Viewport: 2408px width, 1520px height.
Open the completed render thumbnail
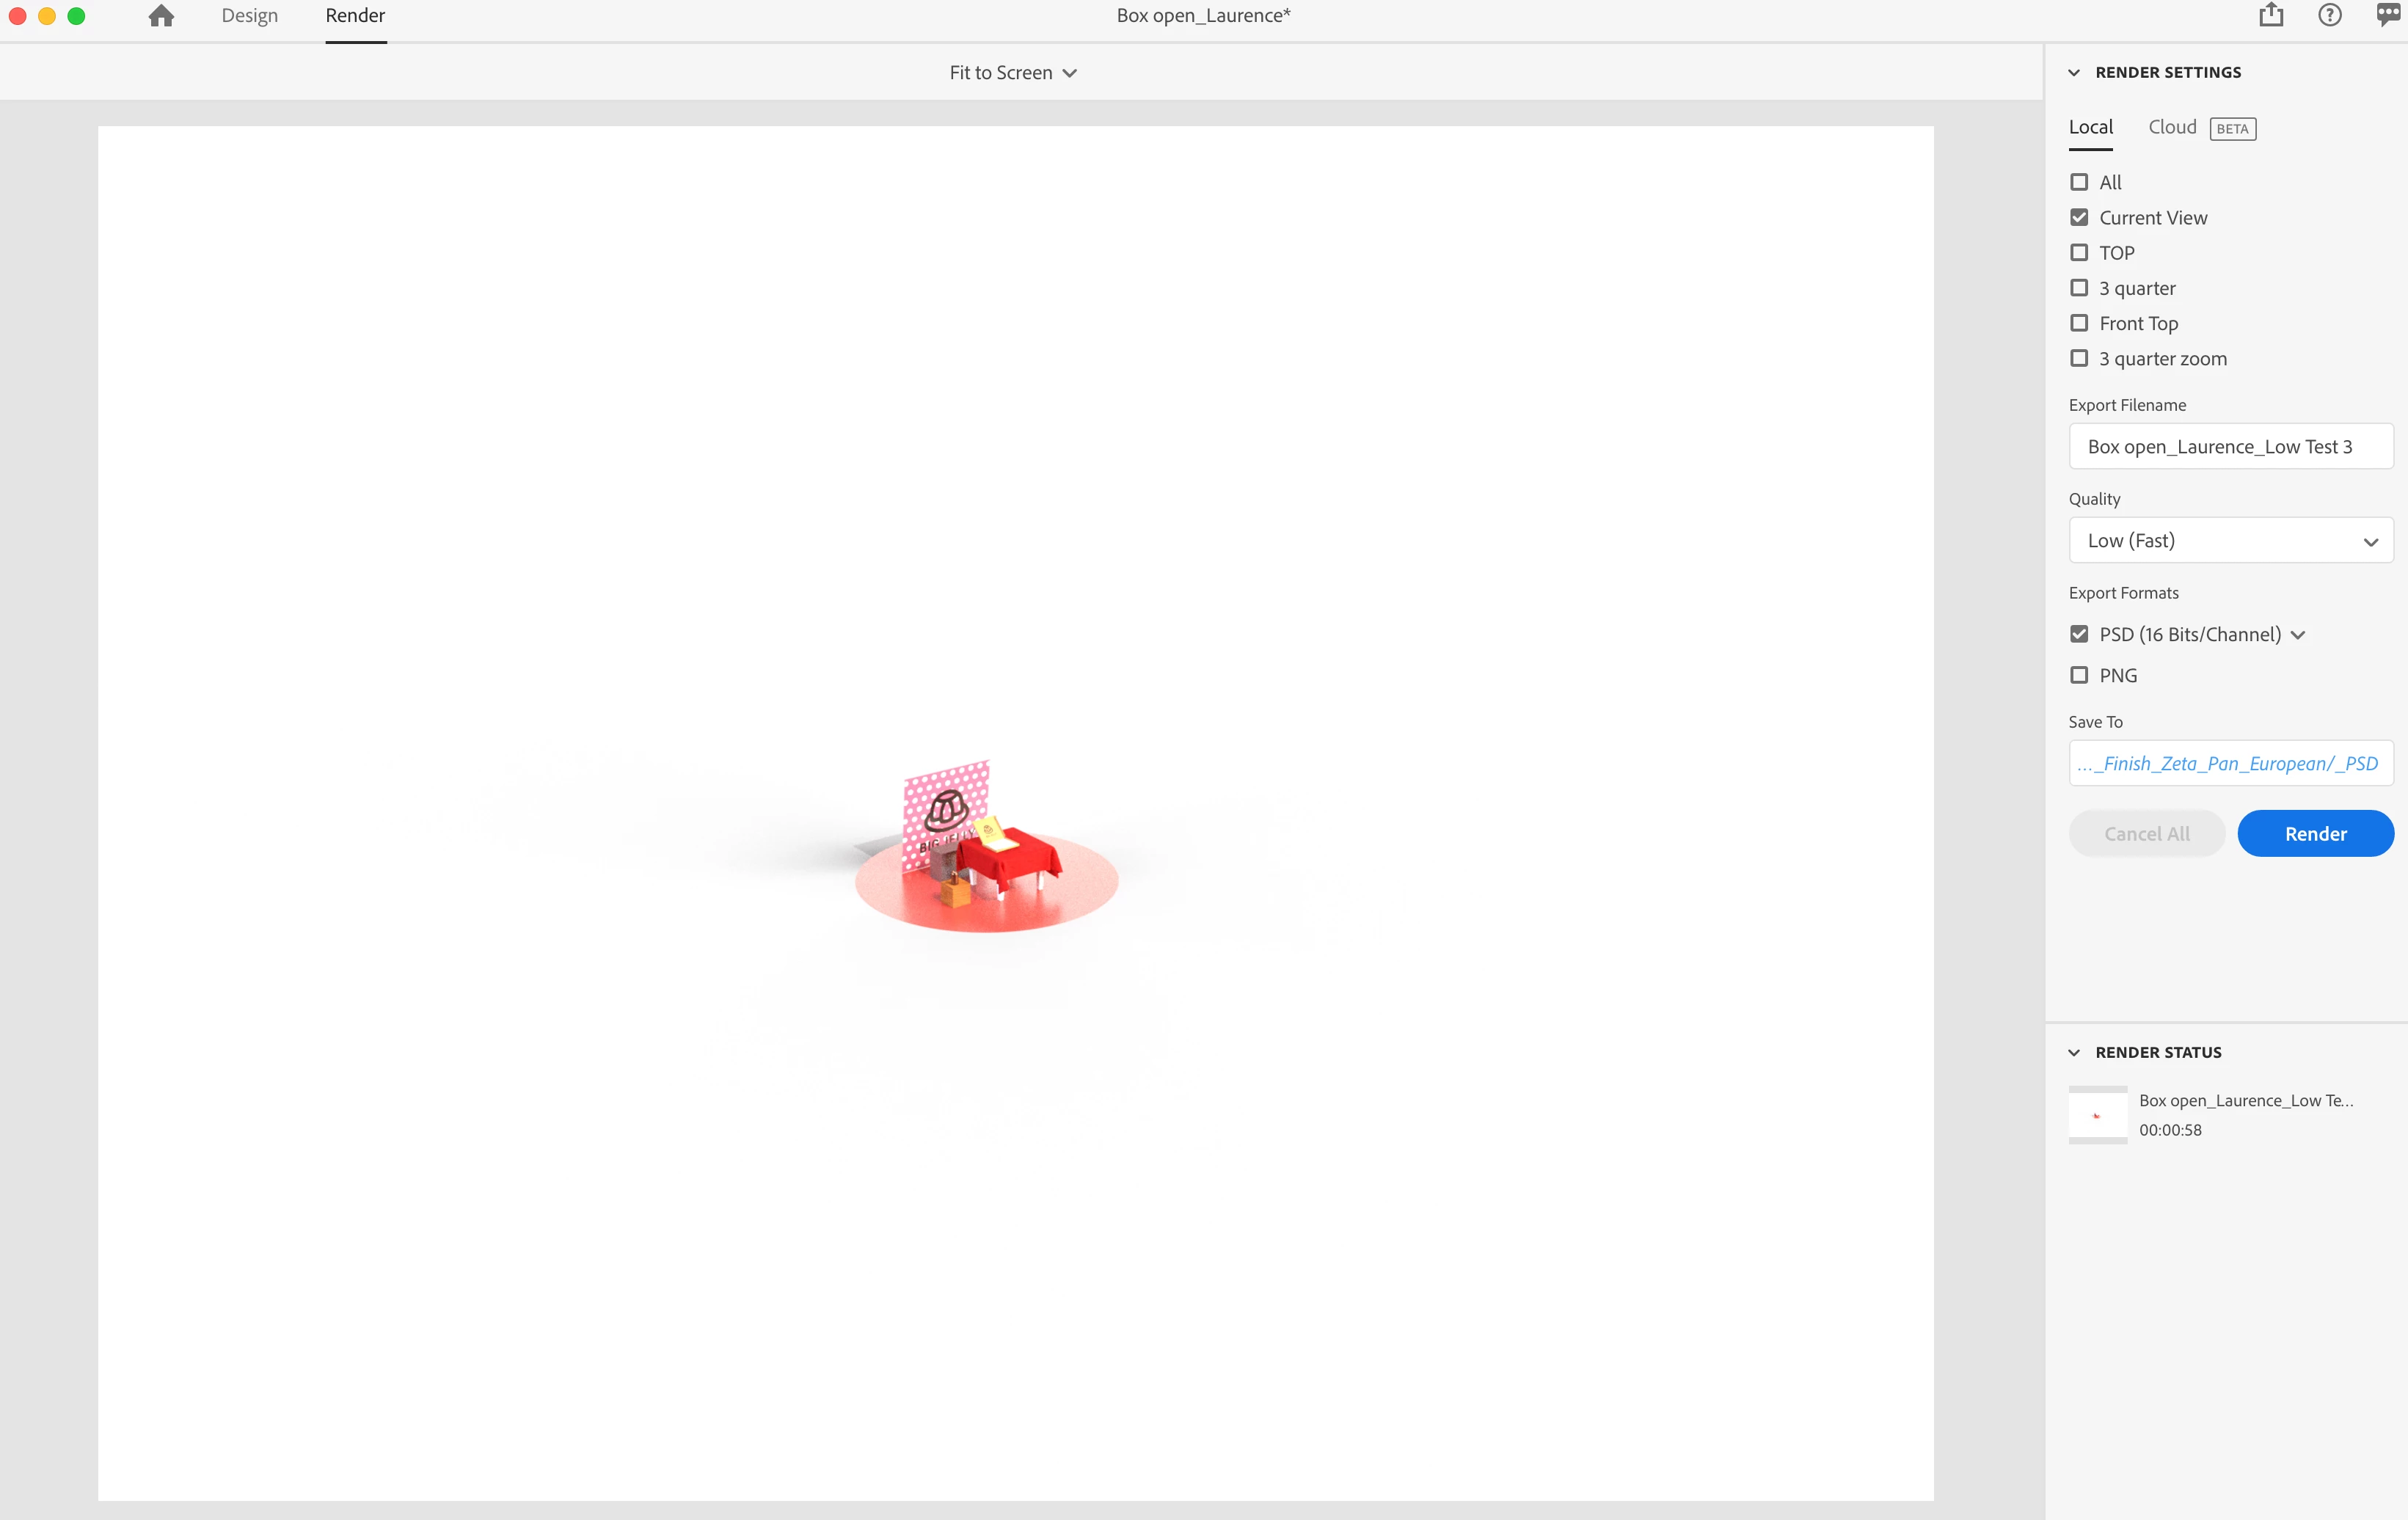tap(2097, 1115)
